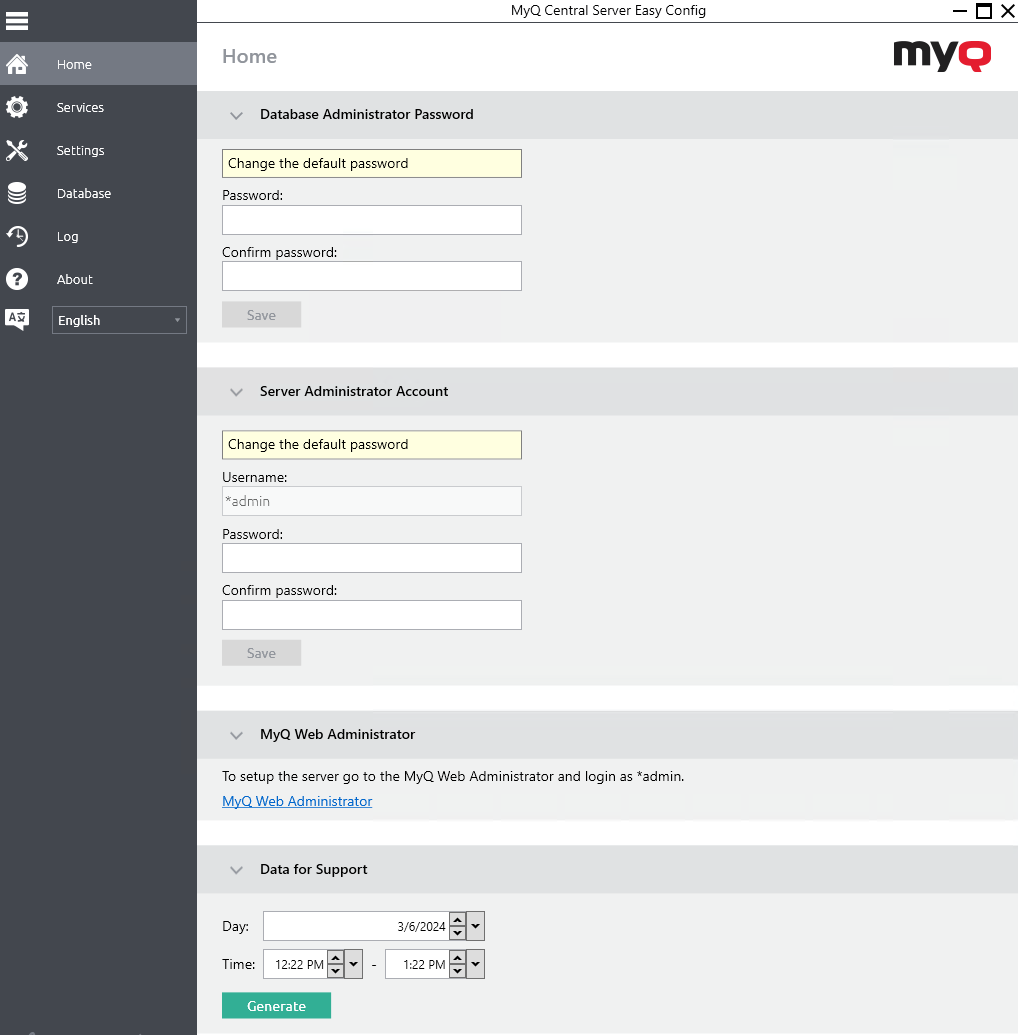Open the Day date picker dropdown
Viewport: 1018px width, 1035px height.
(x=476, y=926)
